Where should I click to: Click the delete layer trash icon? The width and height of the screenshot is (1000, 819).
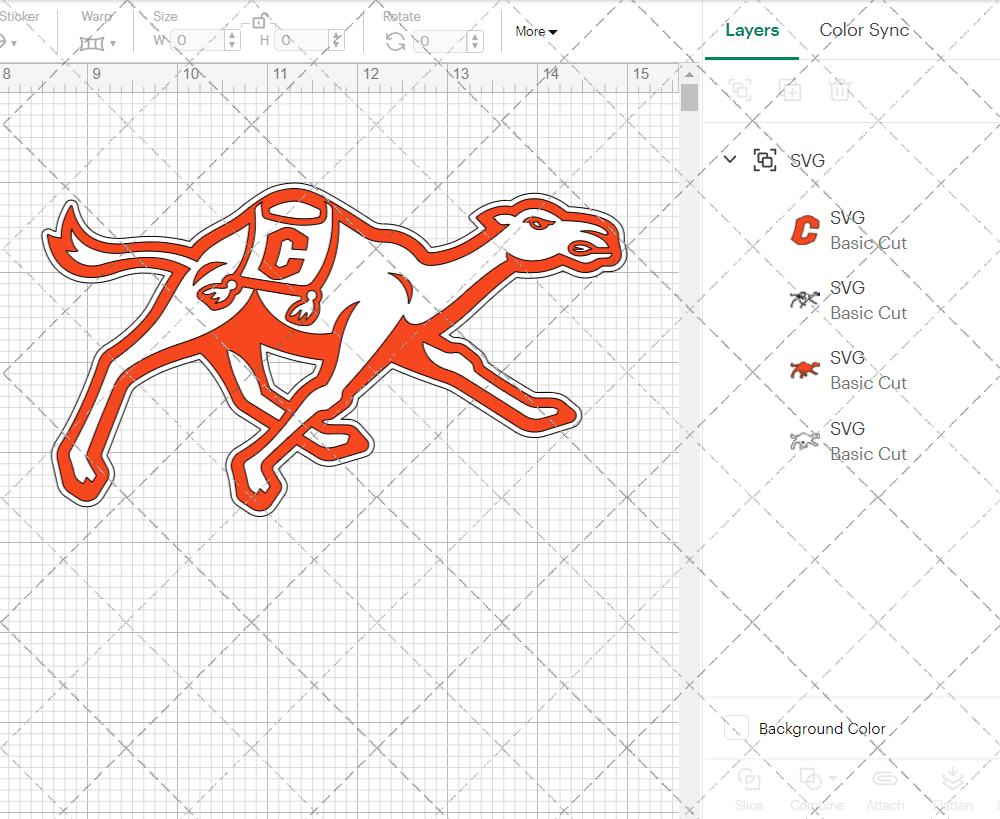(x=840, y=90)
